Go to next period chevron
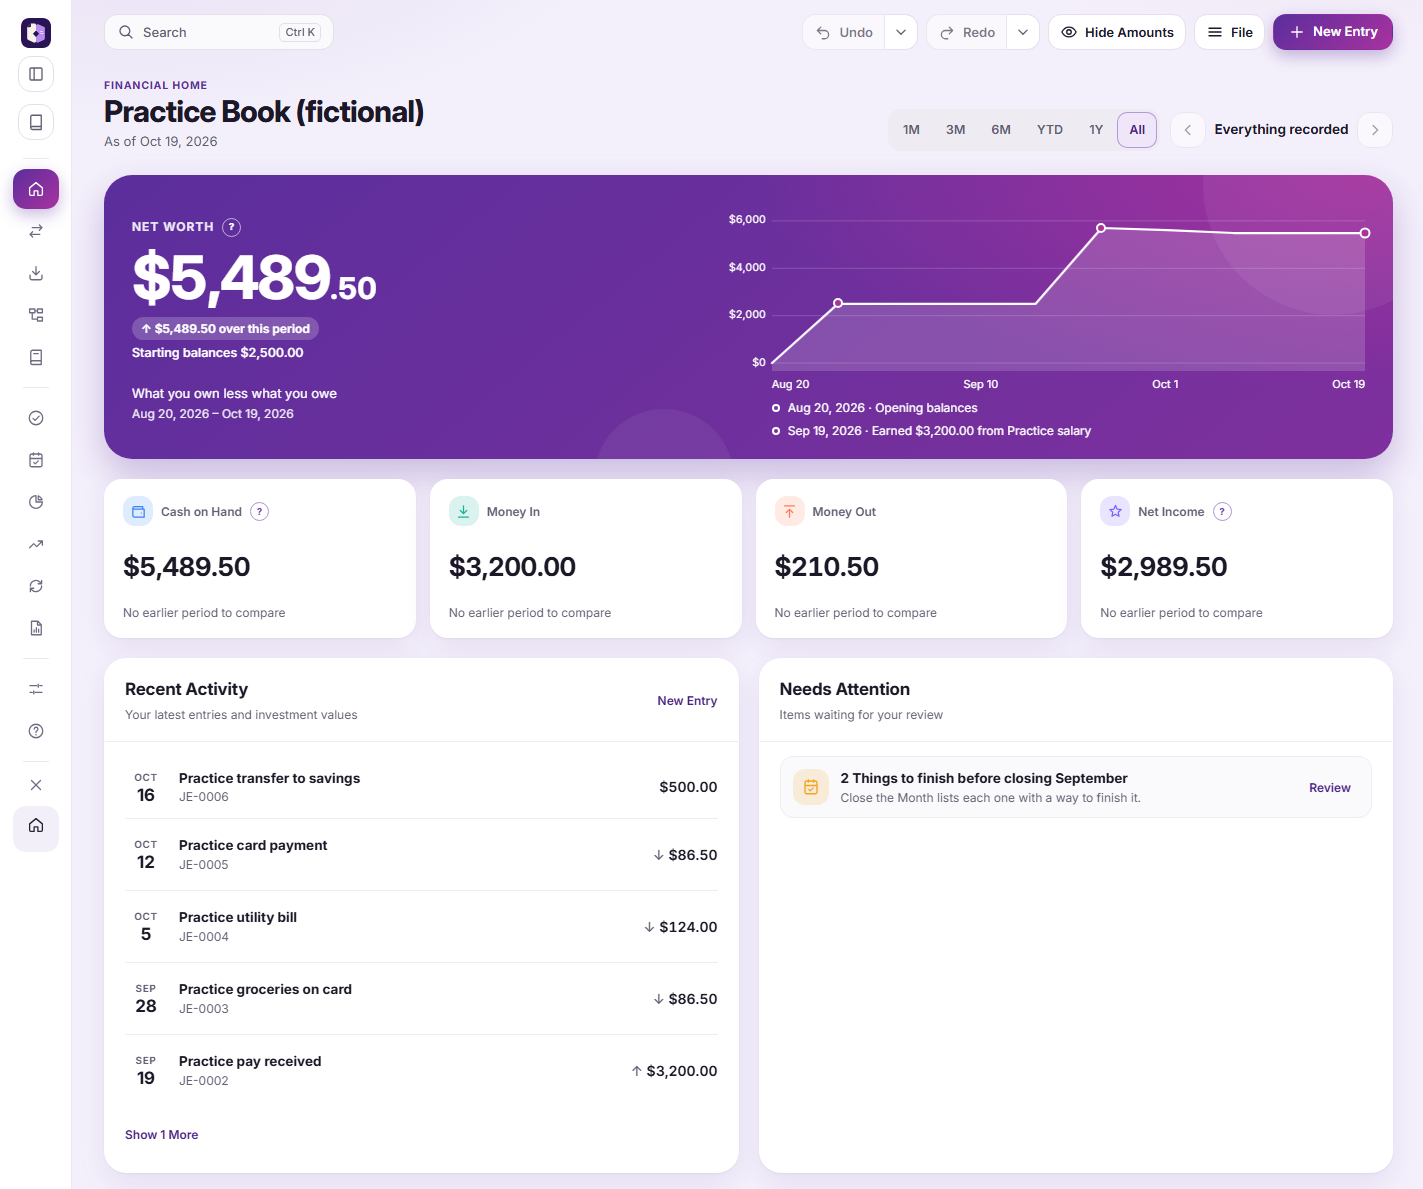 tap(1375, 130)
